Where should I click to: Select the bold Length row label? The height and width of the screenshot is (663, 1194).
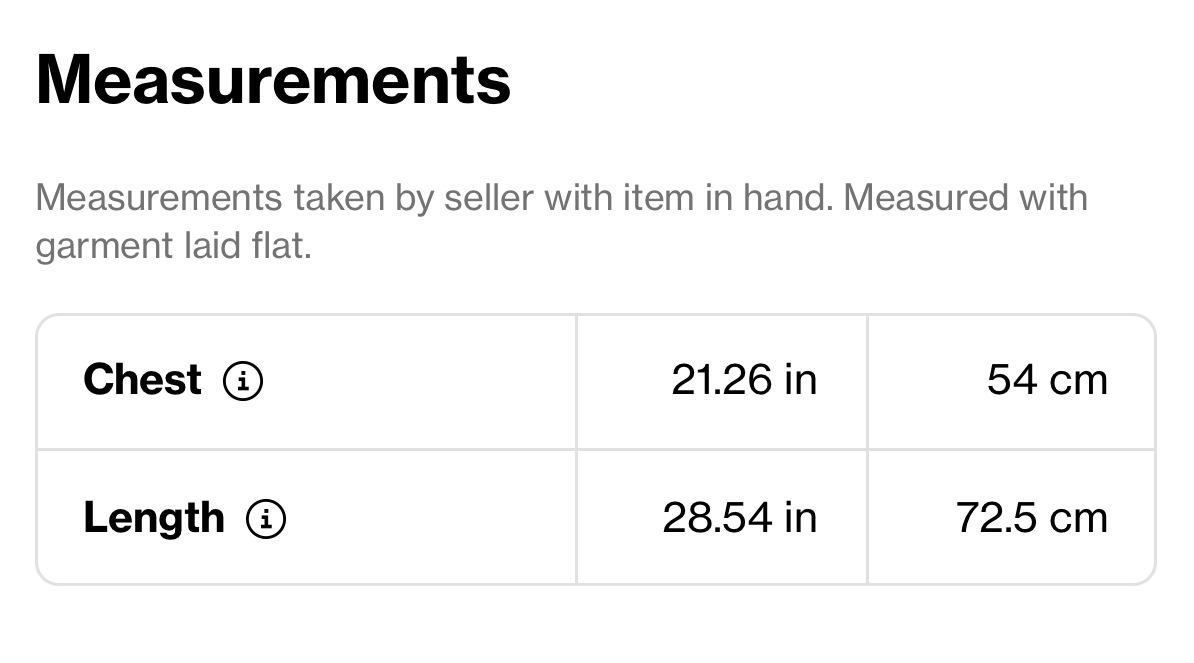pyautogui.click(x=154, y=518)
